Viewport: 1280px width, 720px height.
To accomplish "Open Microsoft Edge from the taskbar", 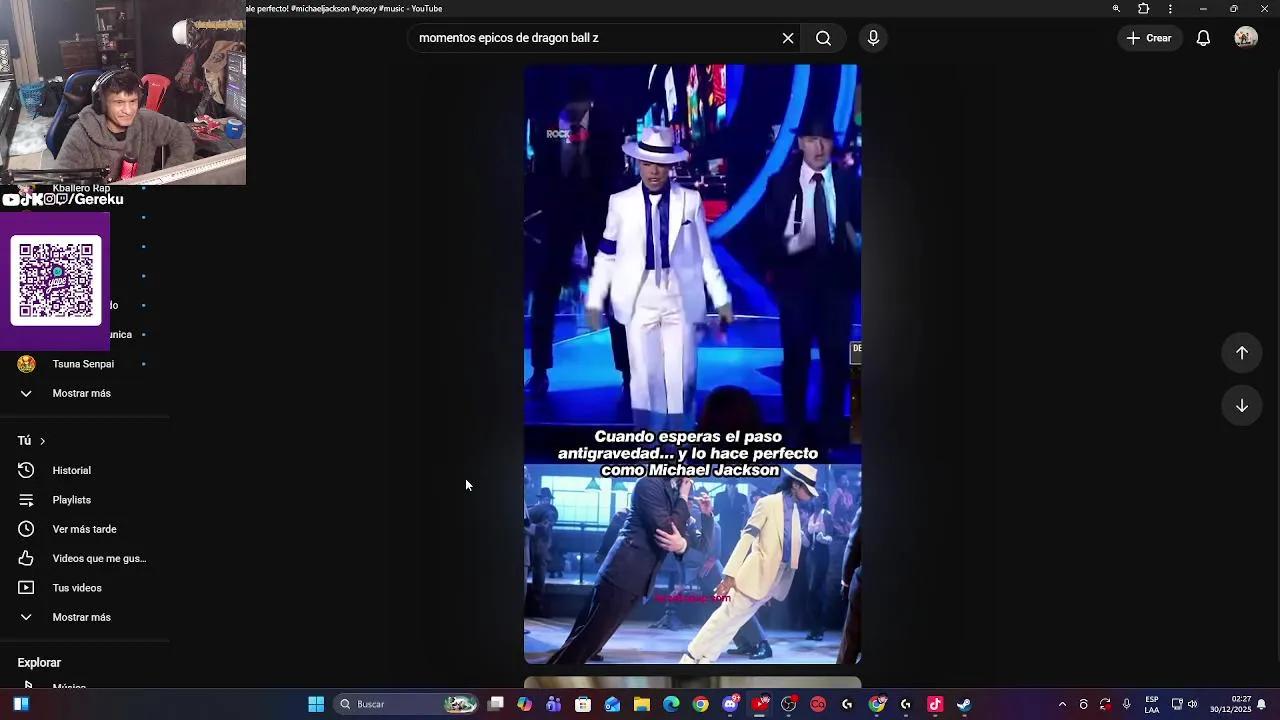I will (671, 704).
